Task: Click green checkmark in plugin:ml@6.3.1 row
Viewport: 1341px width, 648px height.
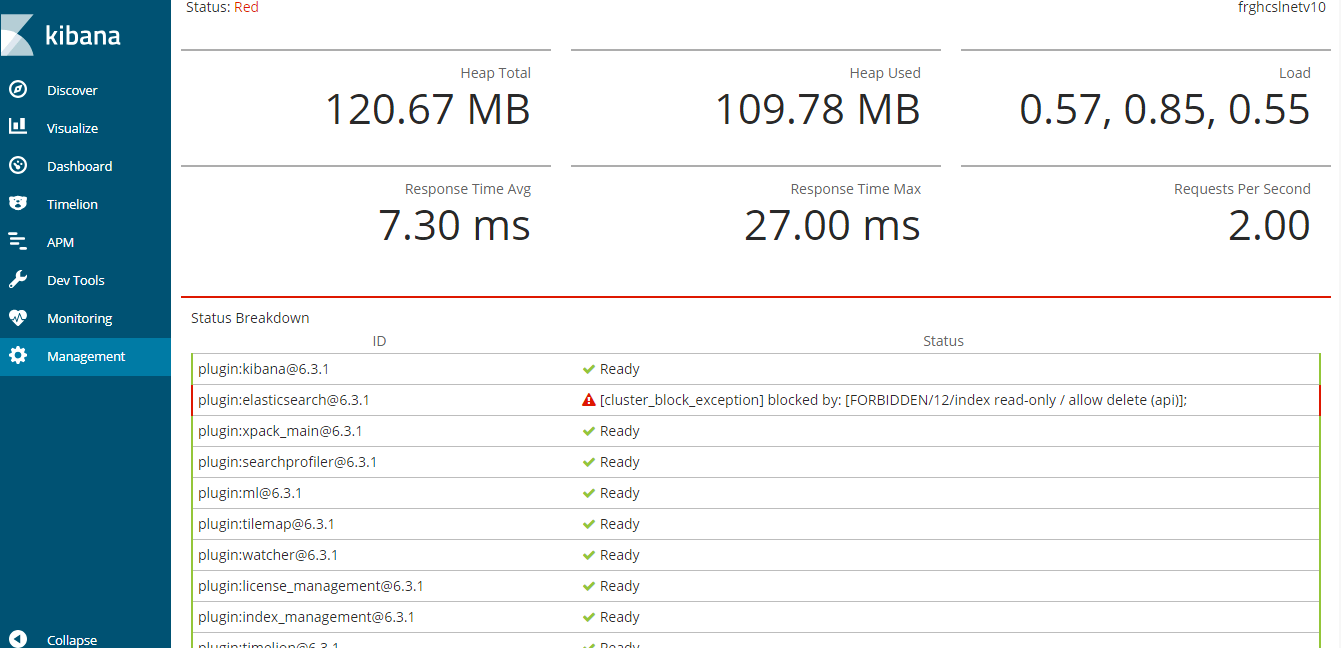Action: (589, 493)
